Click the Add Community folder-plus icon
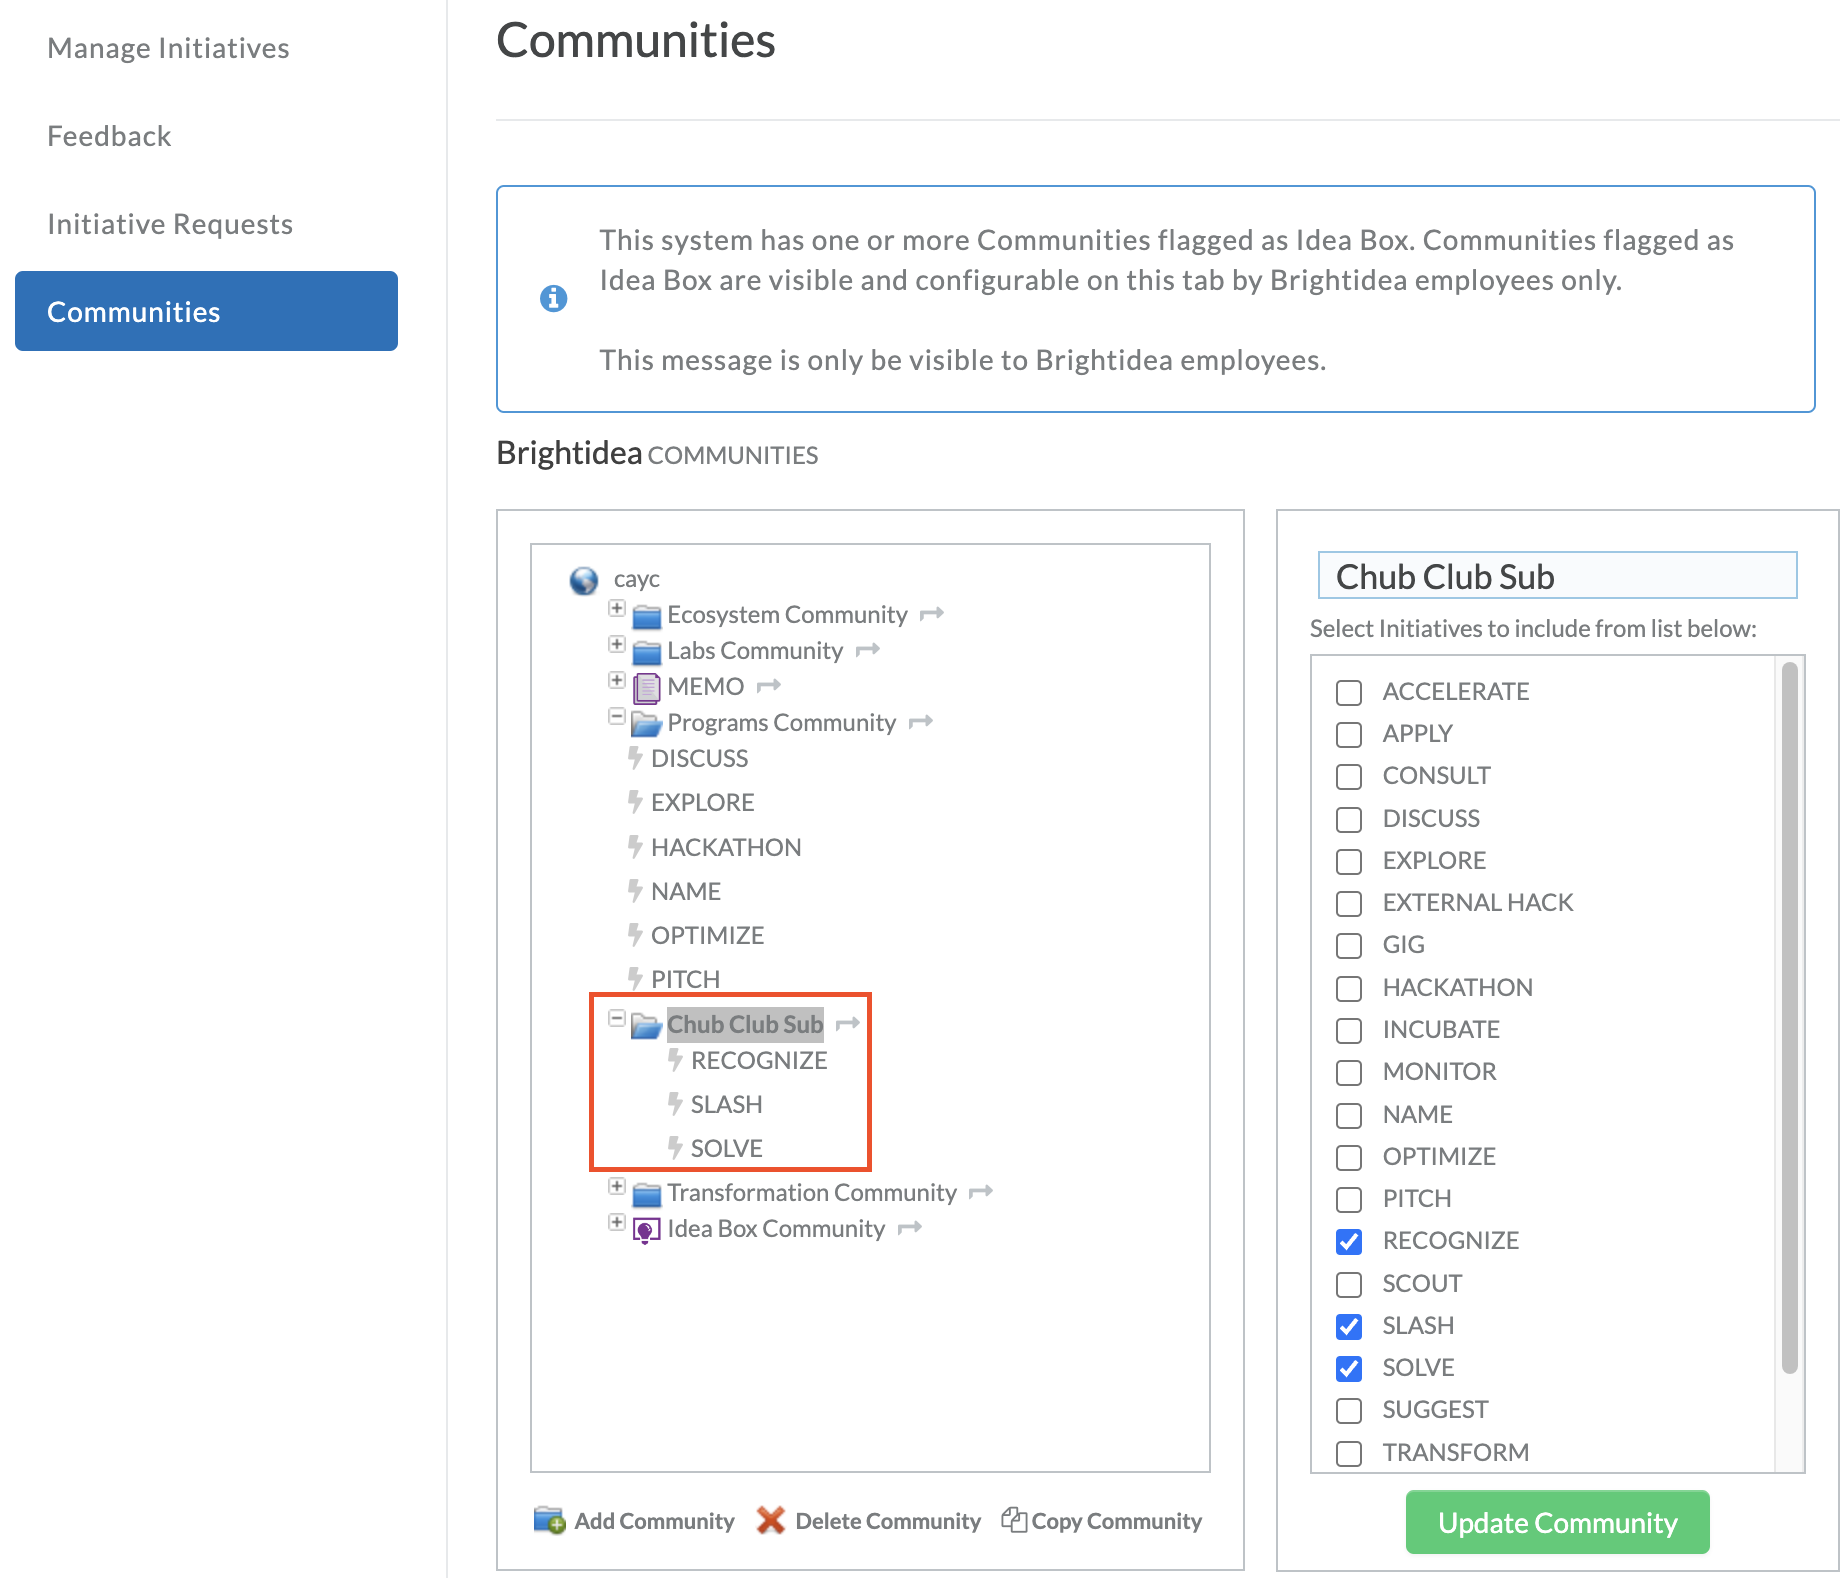Image resolution: width=1844 pixels, height=1578 pixels. tap(549, 1520)
